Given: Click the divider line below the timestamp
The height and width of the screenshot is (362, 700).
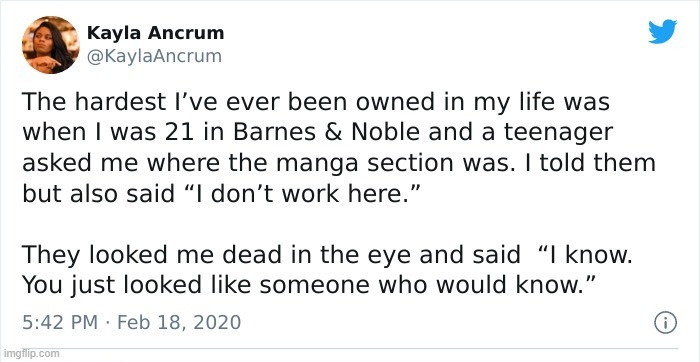Looking at the screenshot, I should point(350,347).
